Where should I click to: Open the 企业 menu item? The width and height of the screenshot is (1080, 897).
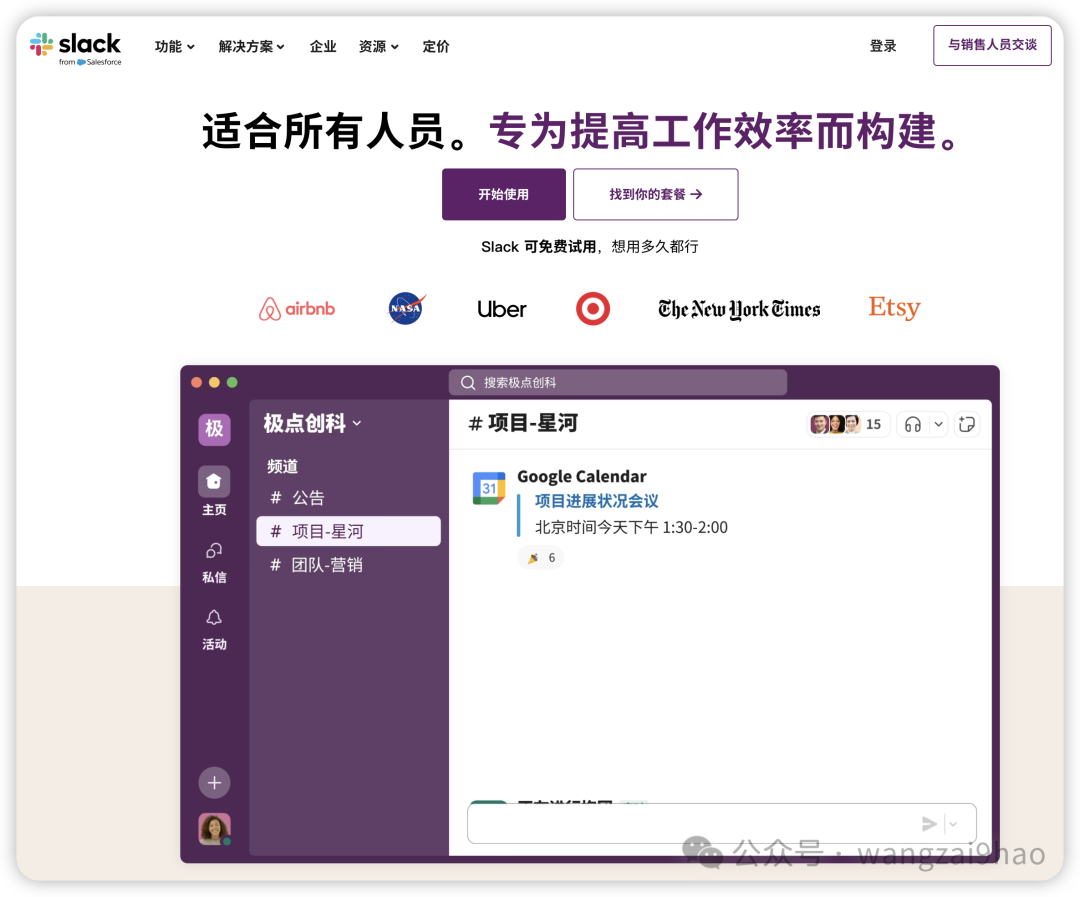tap(323, 46)
